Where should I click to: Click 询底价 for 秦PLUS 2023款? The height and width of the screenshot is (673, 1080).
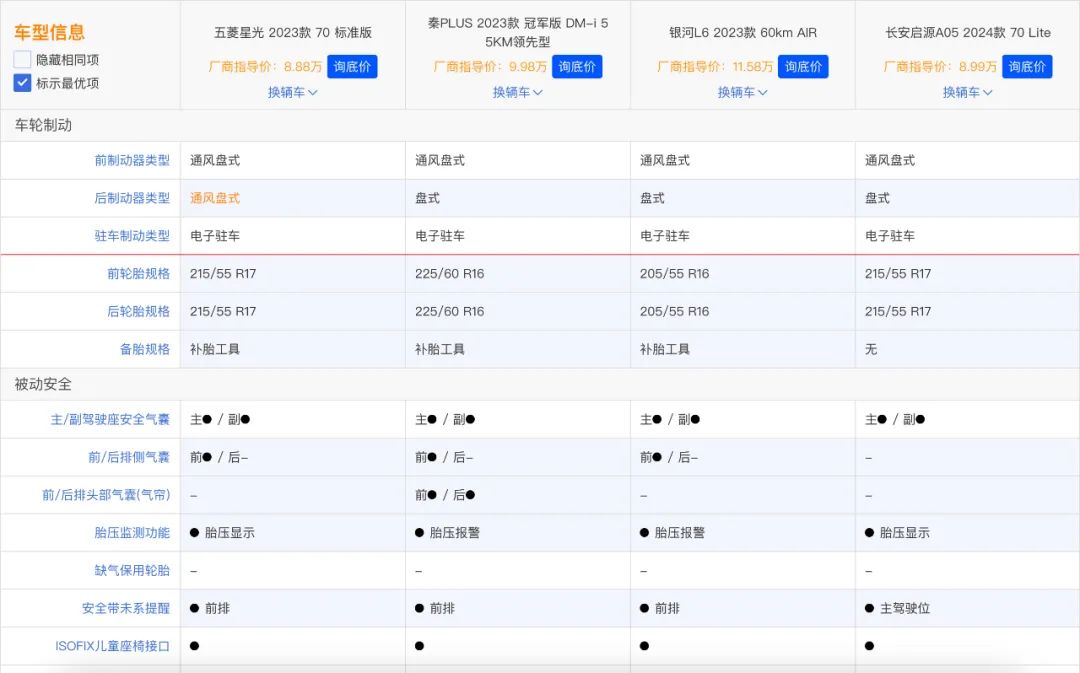(x=577, y=67)
